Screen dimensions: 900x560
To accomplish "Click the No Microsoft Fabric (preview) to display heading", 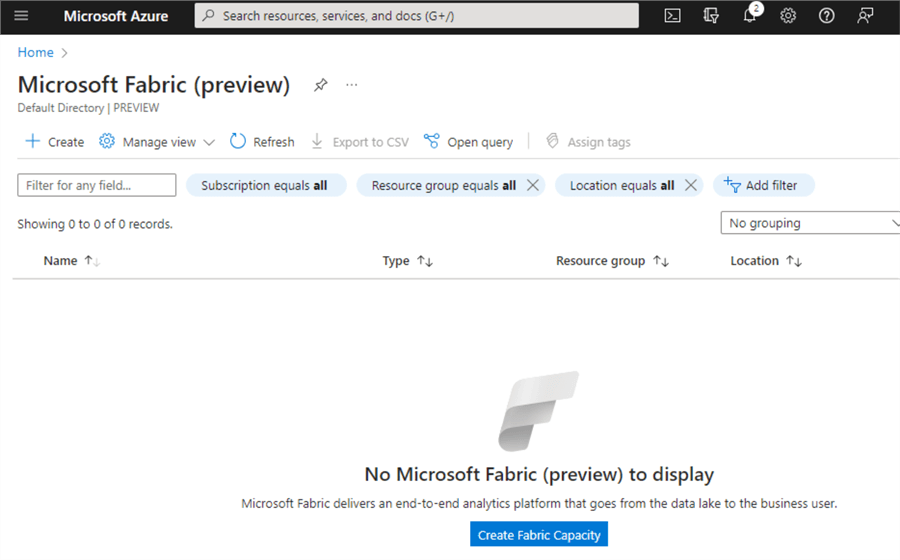I will (x=539, y=475).
